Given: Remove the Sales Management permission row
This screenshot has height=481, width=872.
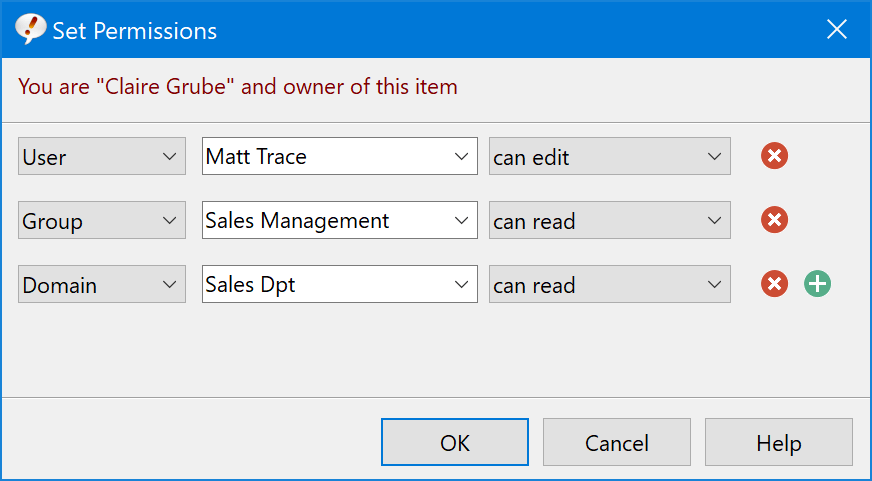Looking at the screenshot, I should tap(774, 220).
